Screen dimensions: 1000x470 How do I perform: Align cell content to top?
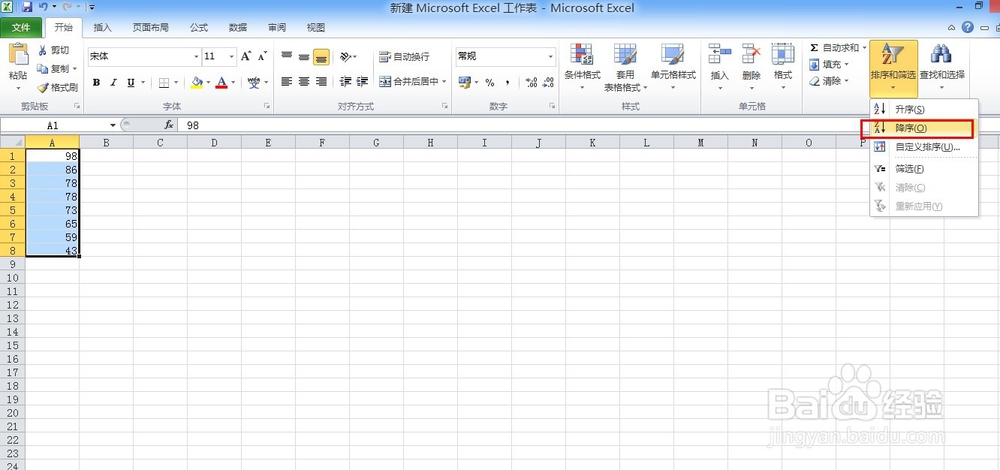point(286,56)
